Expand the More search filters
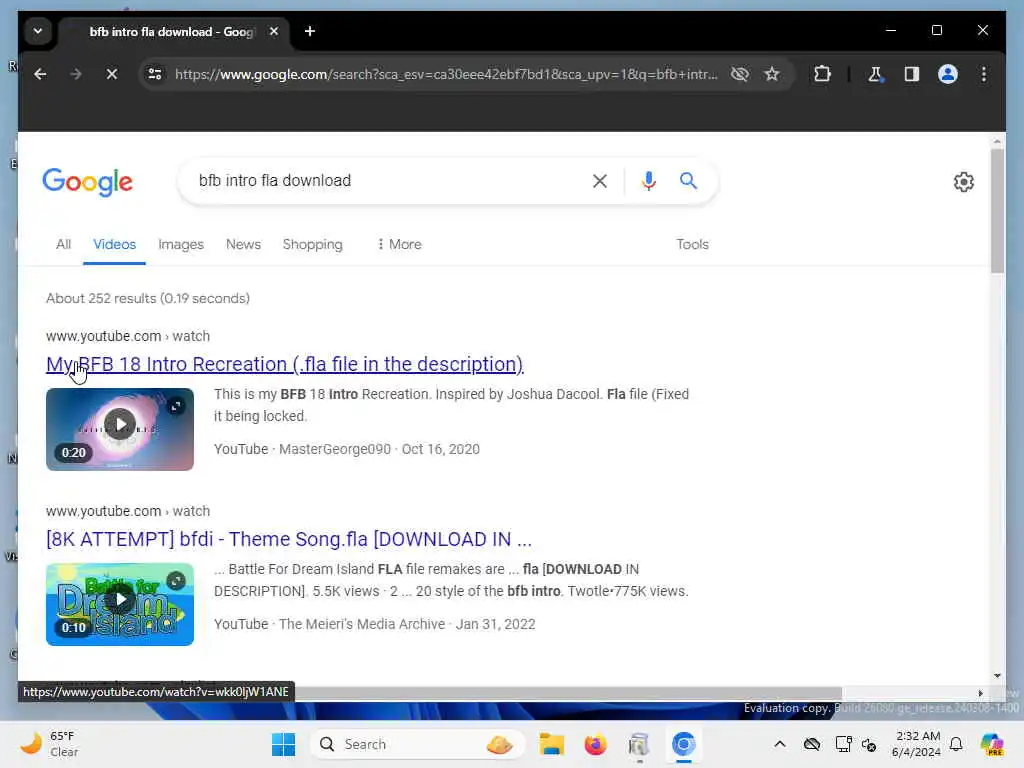The height and width of the screenshot is (768, 1024). [399, 244]
